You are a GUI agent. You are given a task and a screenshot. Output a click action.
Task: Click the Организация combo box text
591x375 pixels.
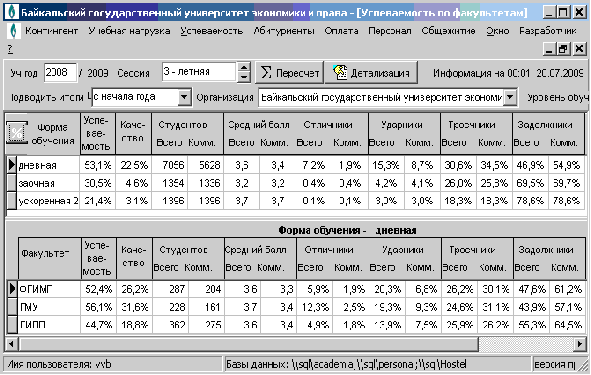[x=381, y=97]
